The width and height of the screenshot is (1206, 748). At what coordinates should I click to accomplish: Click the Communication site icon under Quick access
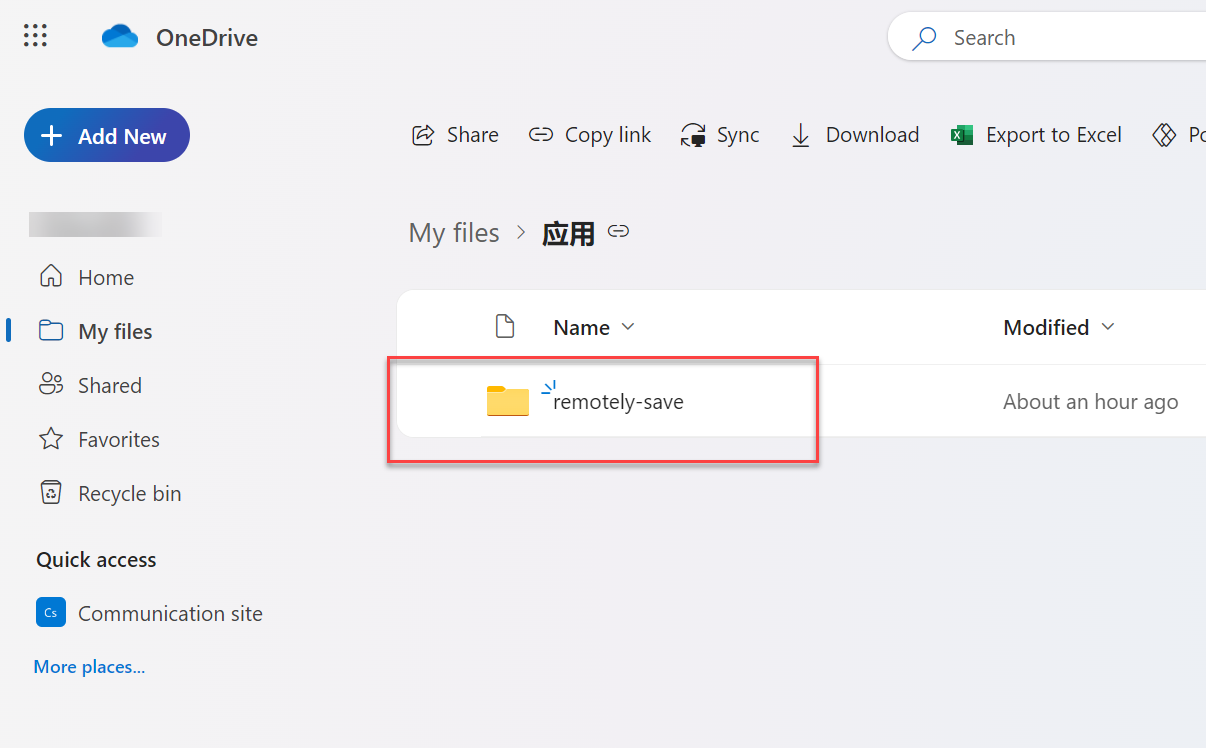pyautogui.click(x=51, y=612)
